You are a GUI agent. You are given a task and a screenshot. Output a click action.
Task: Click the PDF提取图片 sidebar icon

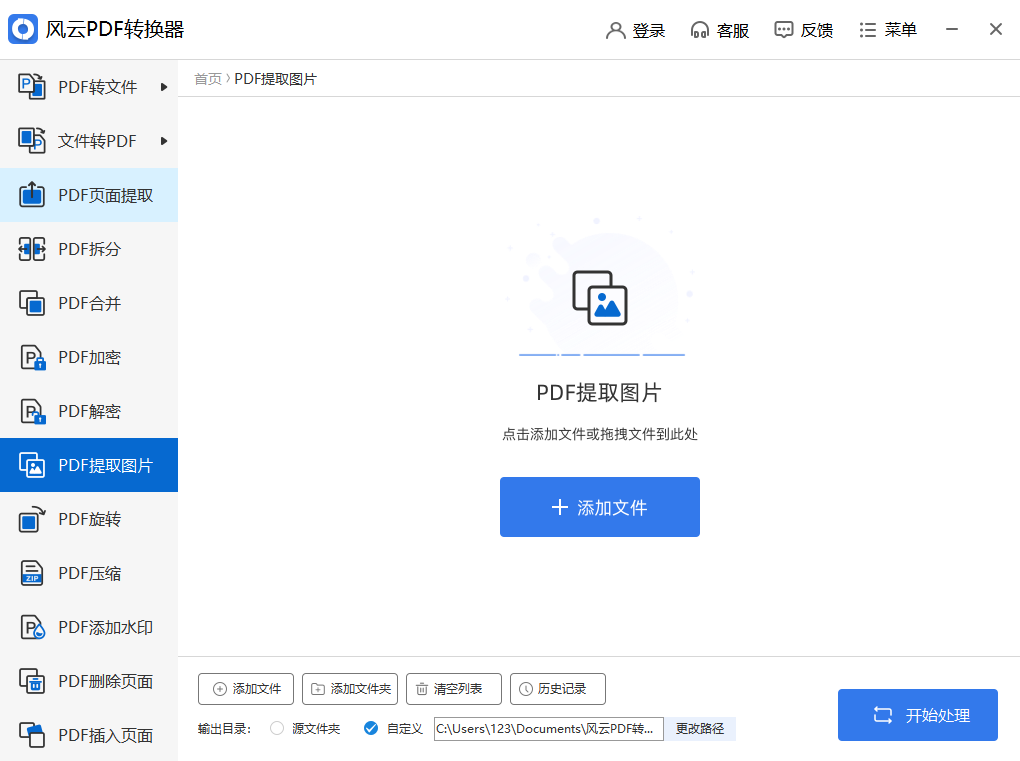(x=32, y=465)
